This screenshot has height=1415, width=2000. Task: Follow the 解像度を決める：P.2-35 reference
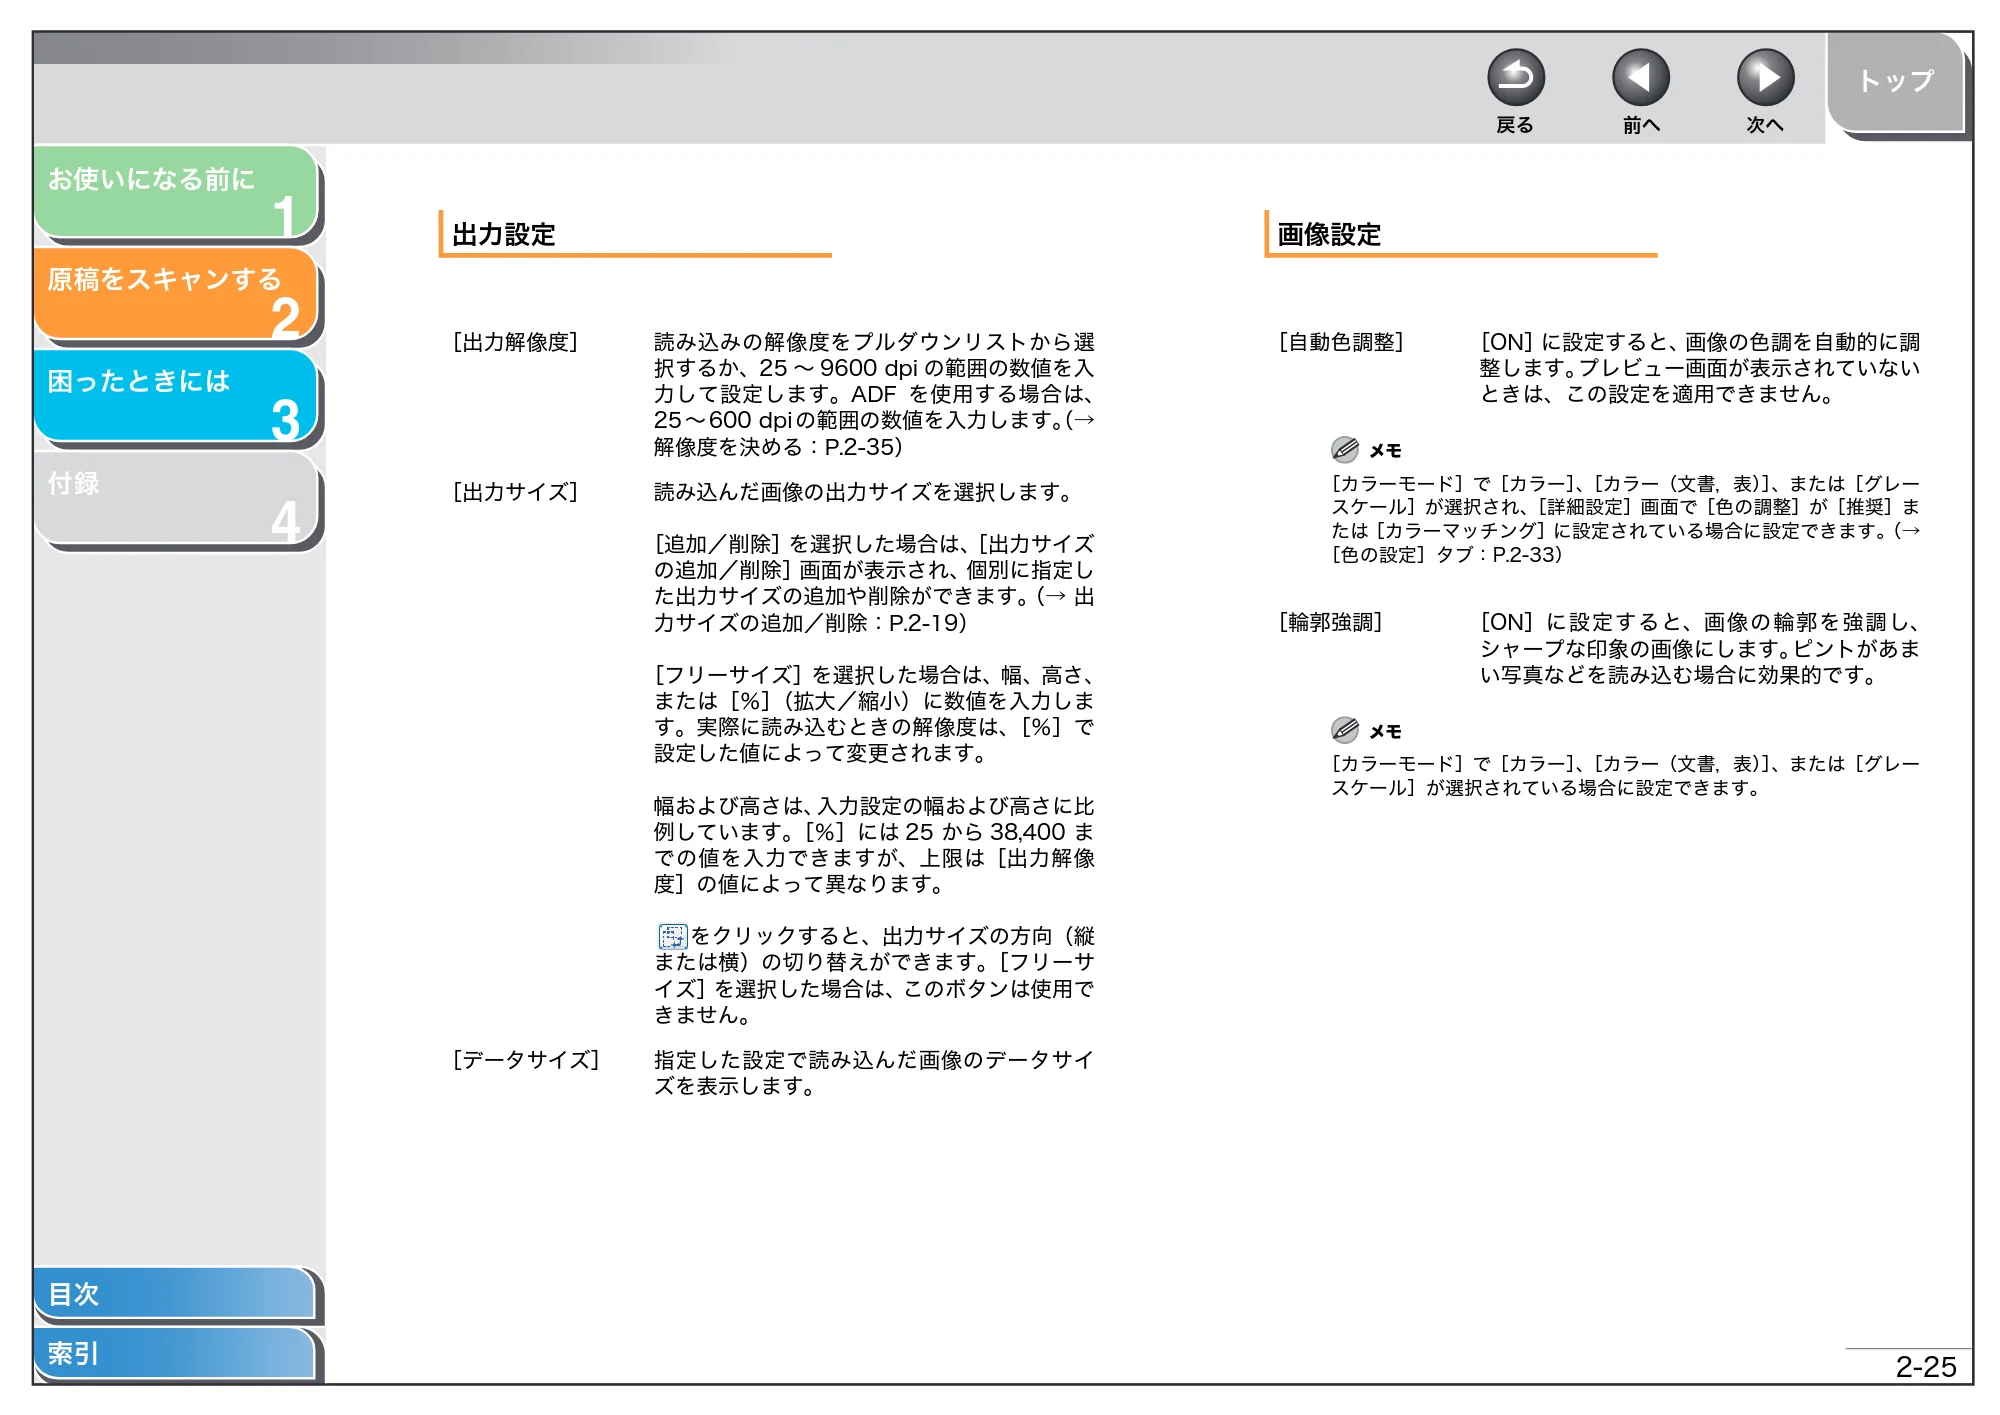[x=778, y=447]
